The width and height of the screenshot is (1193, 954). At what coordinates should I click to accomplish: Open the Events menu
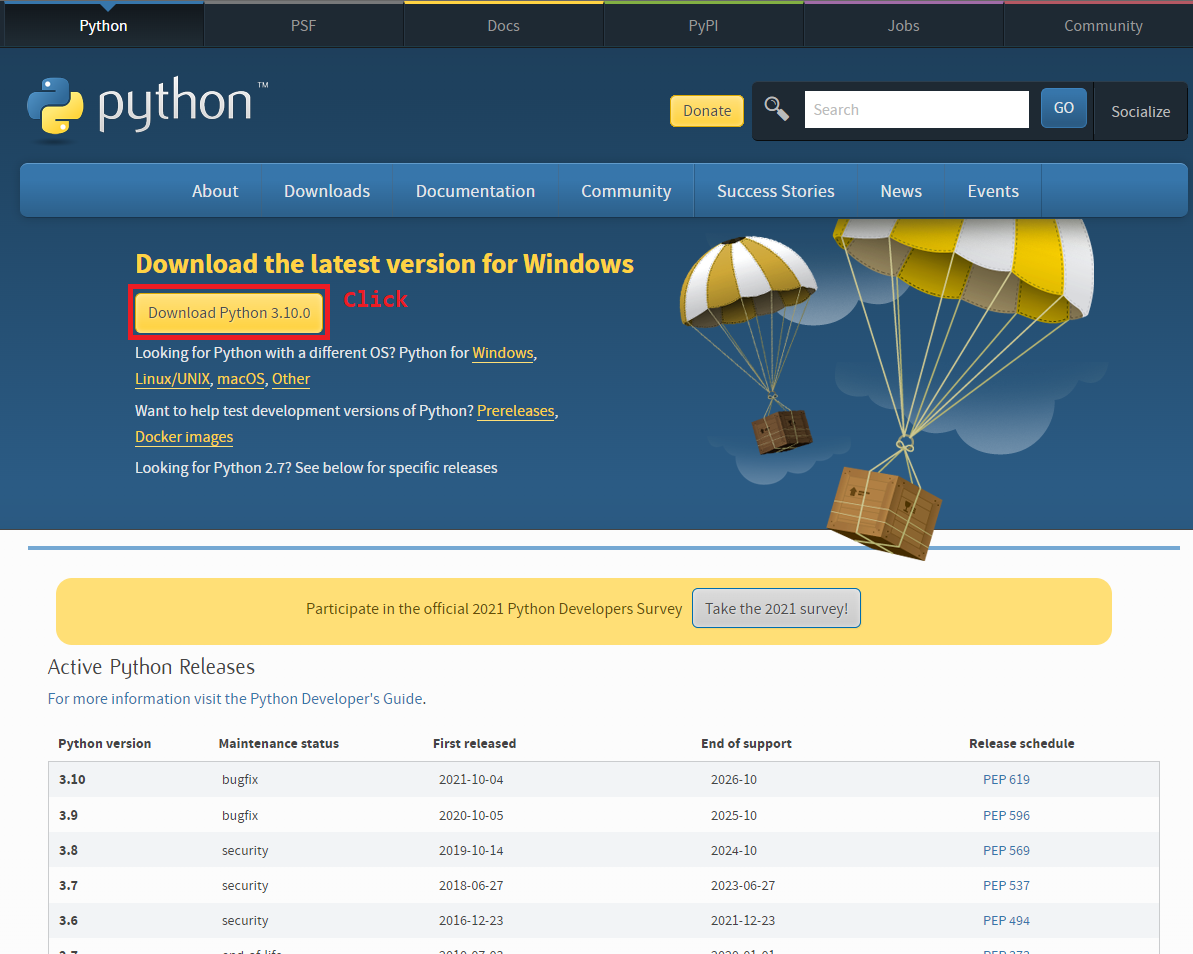[993, 191]
